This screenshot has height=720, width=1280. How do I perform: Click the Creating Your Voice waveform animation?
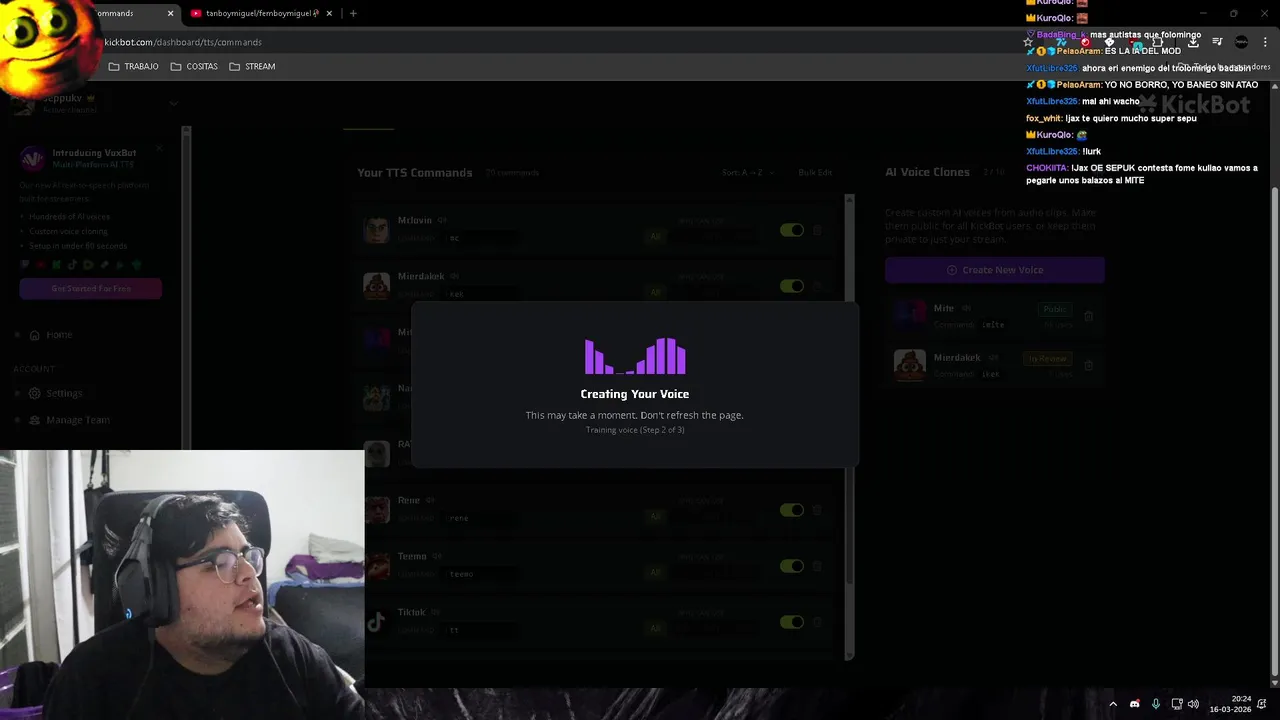[635, 356]
